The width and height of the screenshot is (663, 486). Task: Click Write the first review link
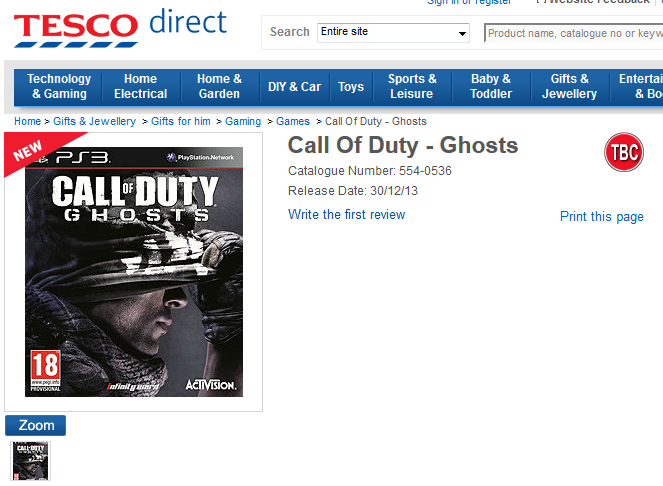coord(347,214)
